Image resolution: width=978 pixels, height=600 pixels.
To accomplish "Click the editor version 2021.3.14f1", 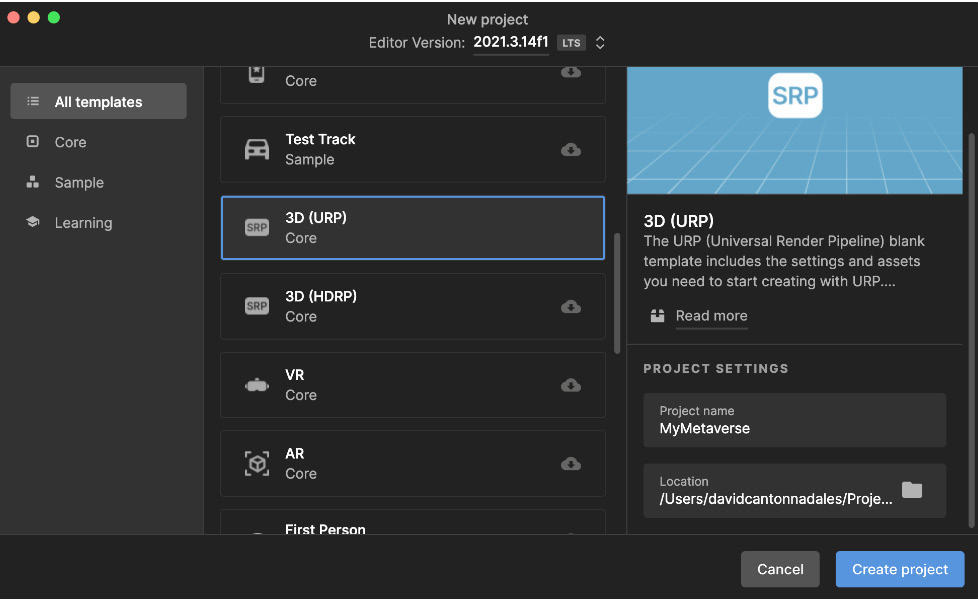I will pyautogui.click(x=511, y=42).
